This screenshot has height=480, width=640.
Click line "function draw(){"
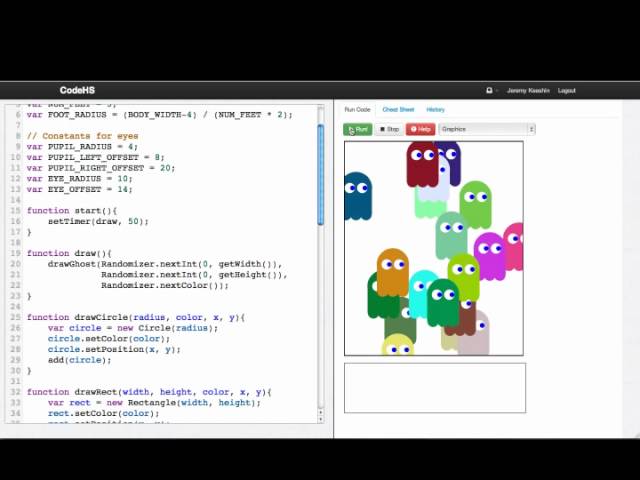click(x=69, y=253)
